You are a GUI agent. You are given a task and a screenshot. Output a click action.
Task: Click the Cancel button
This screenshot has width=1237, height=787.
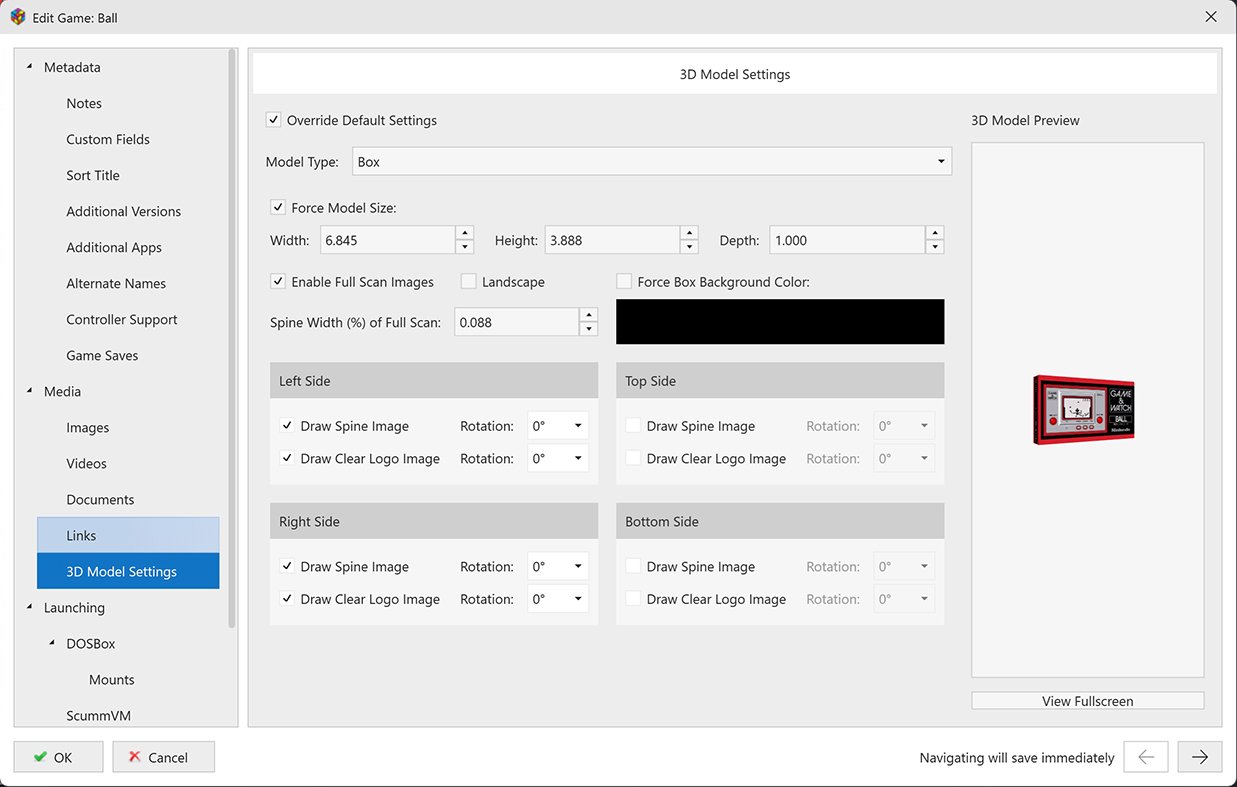[164, 757]
